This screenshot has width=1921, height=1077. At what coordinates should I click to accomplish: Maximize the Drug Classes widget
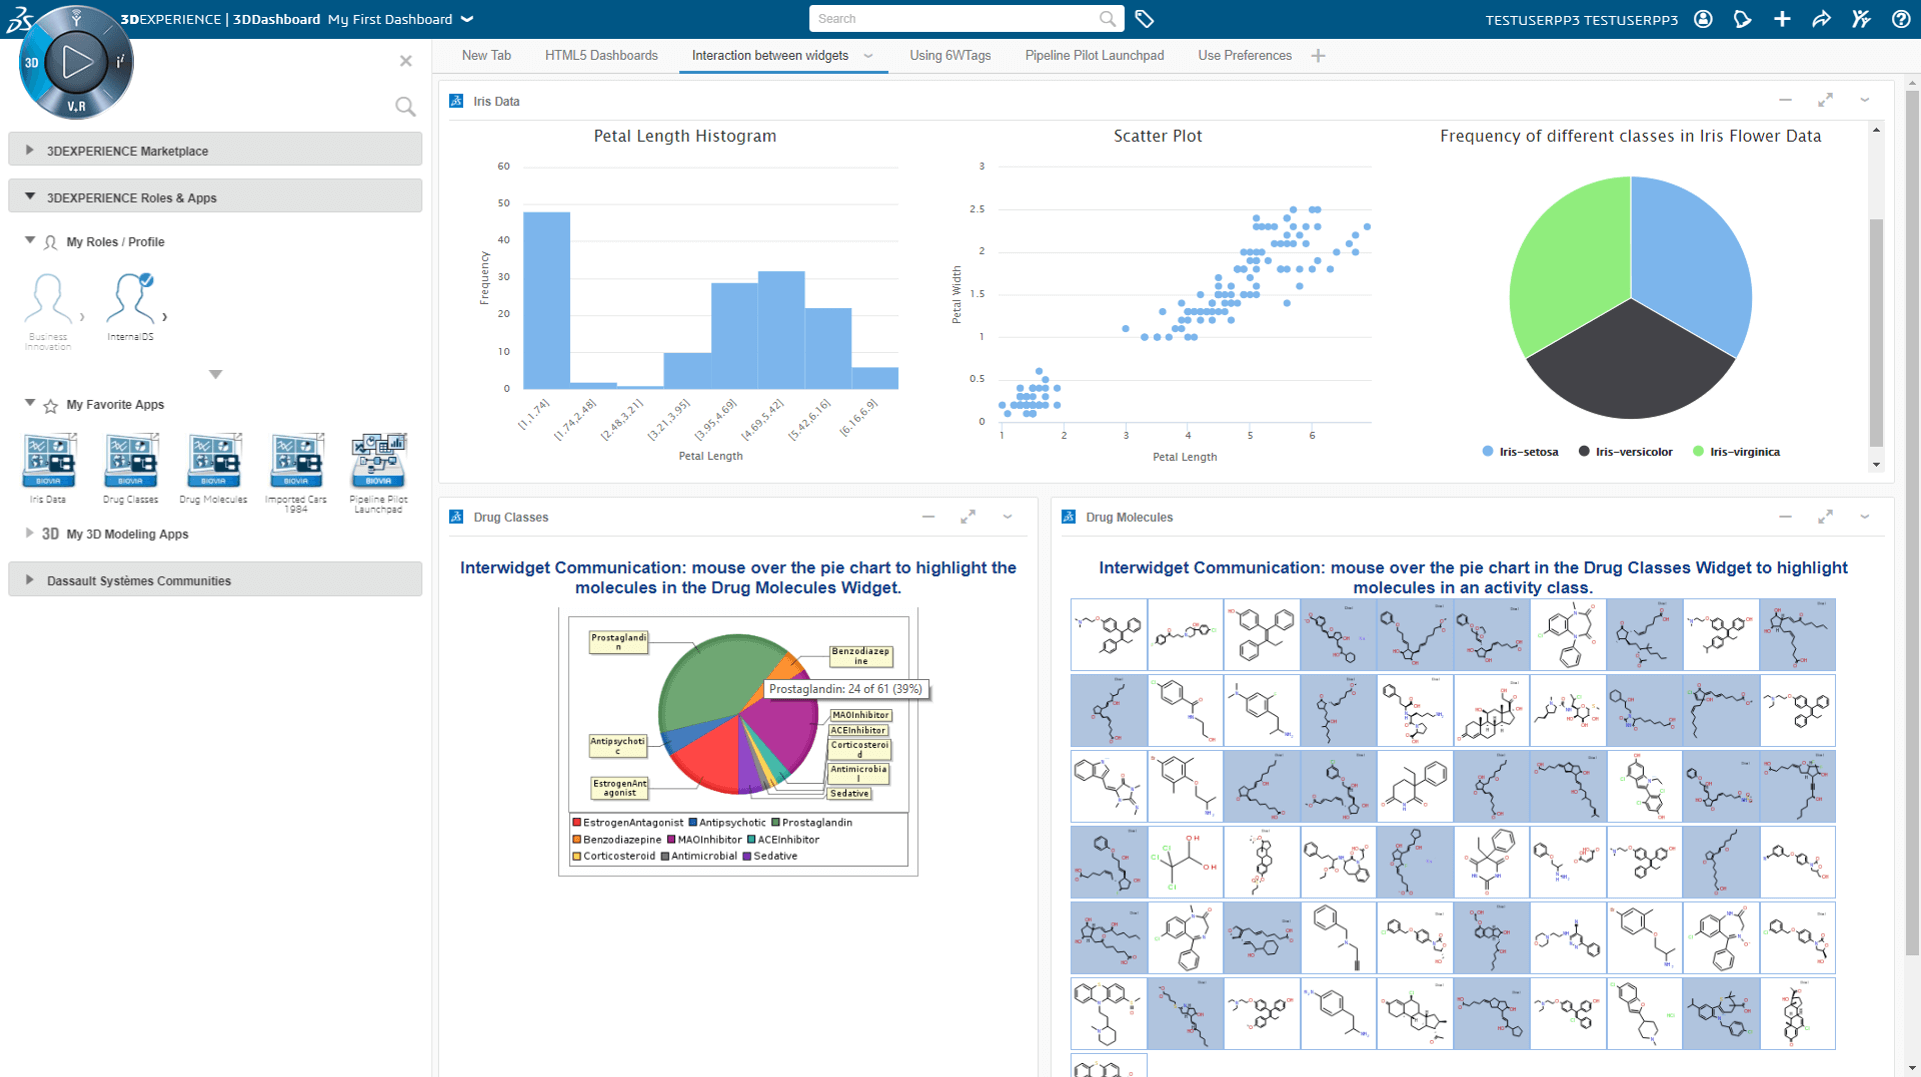[968, 517]
